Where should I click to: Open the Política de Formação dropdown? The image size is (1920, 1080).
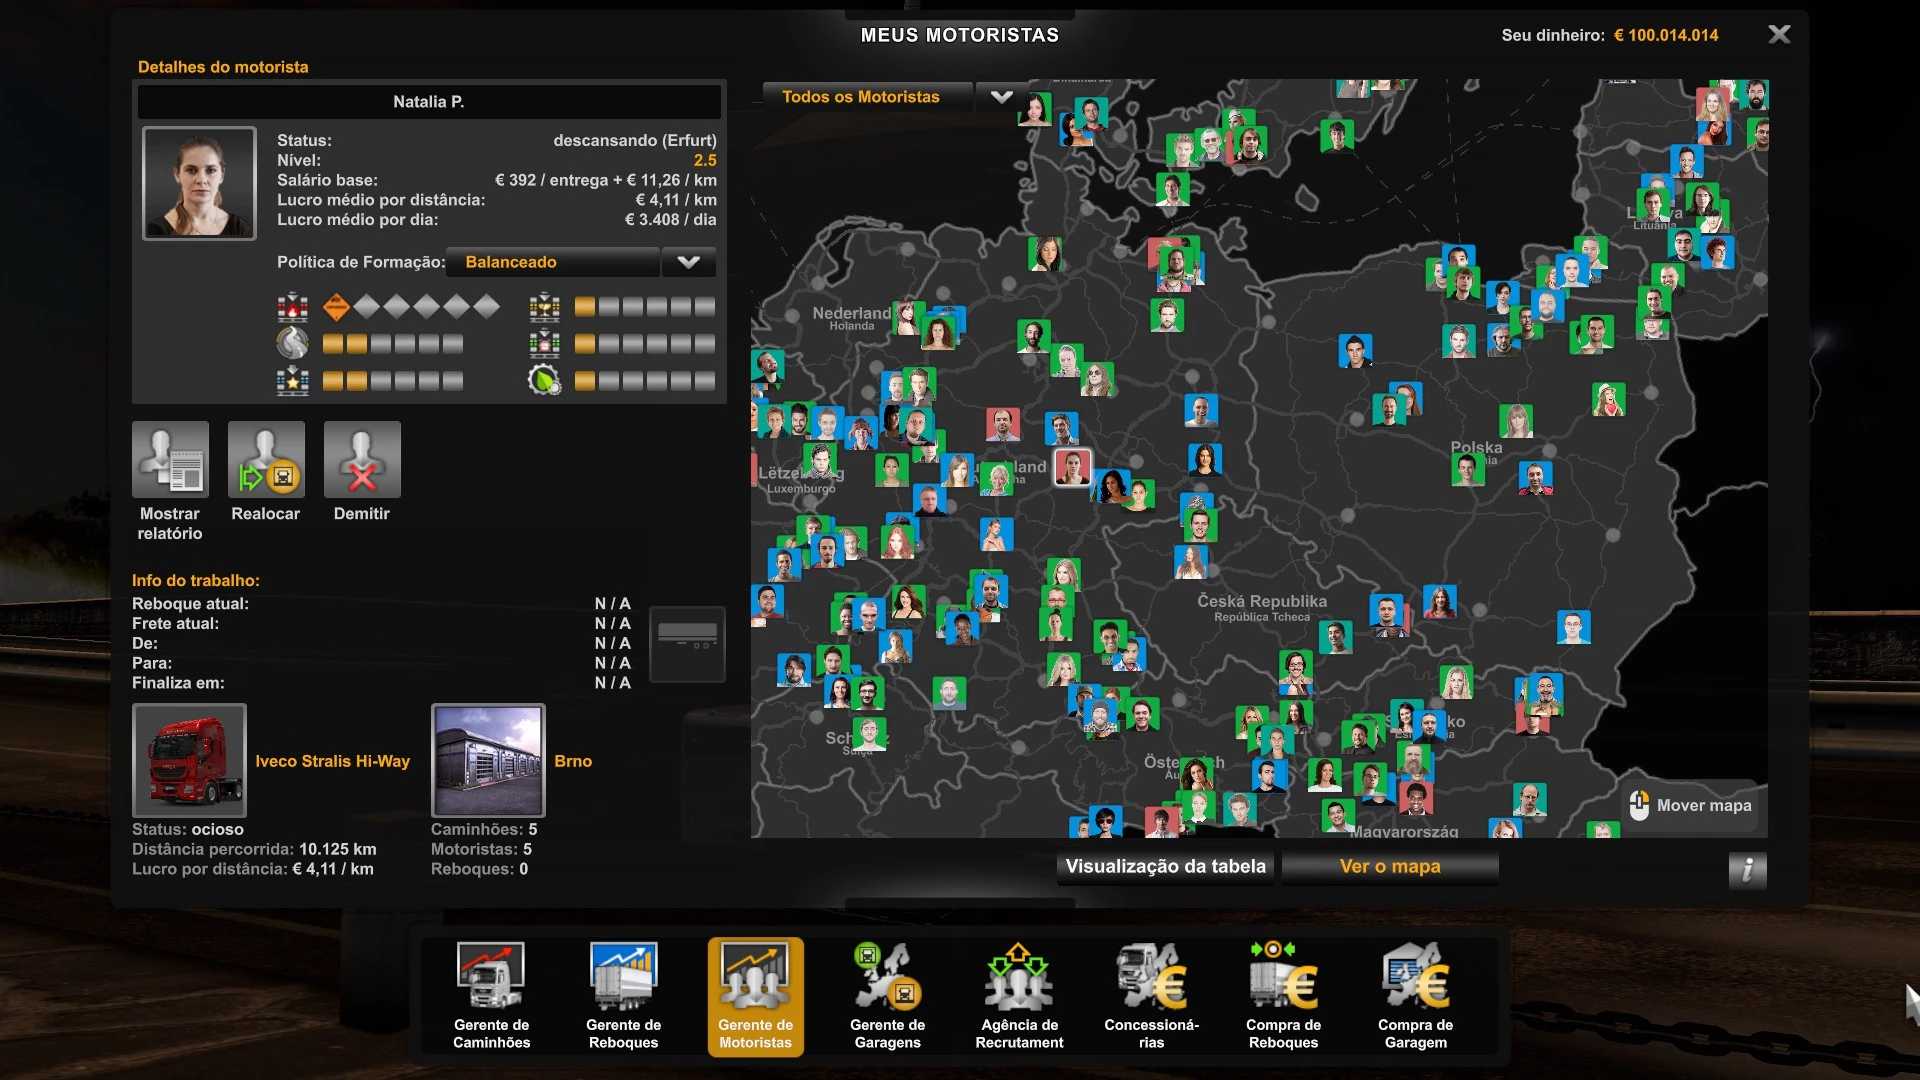pos(552,262)
